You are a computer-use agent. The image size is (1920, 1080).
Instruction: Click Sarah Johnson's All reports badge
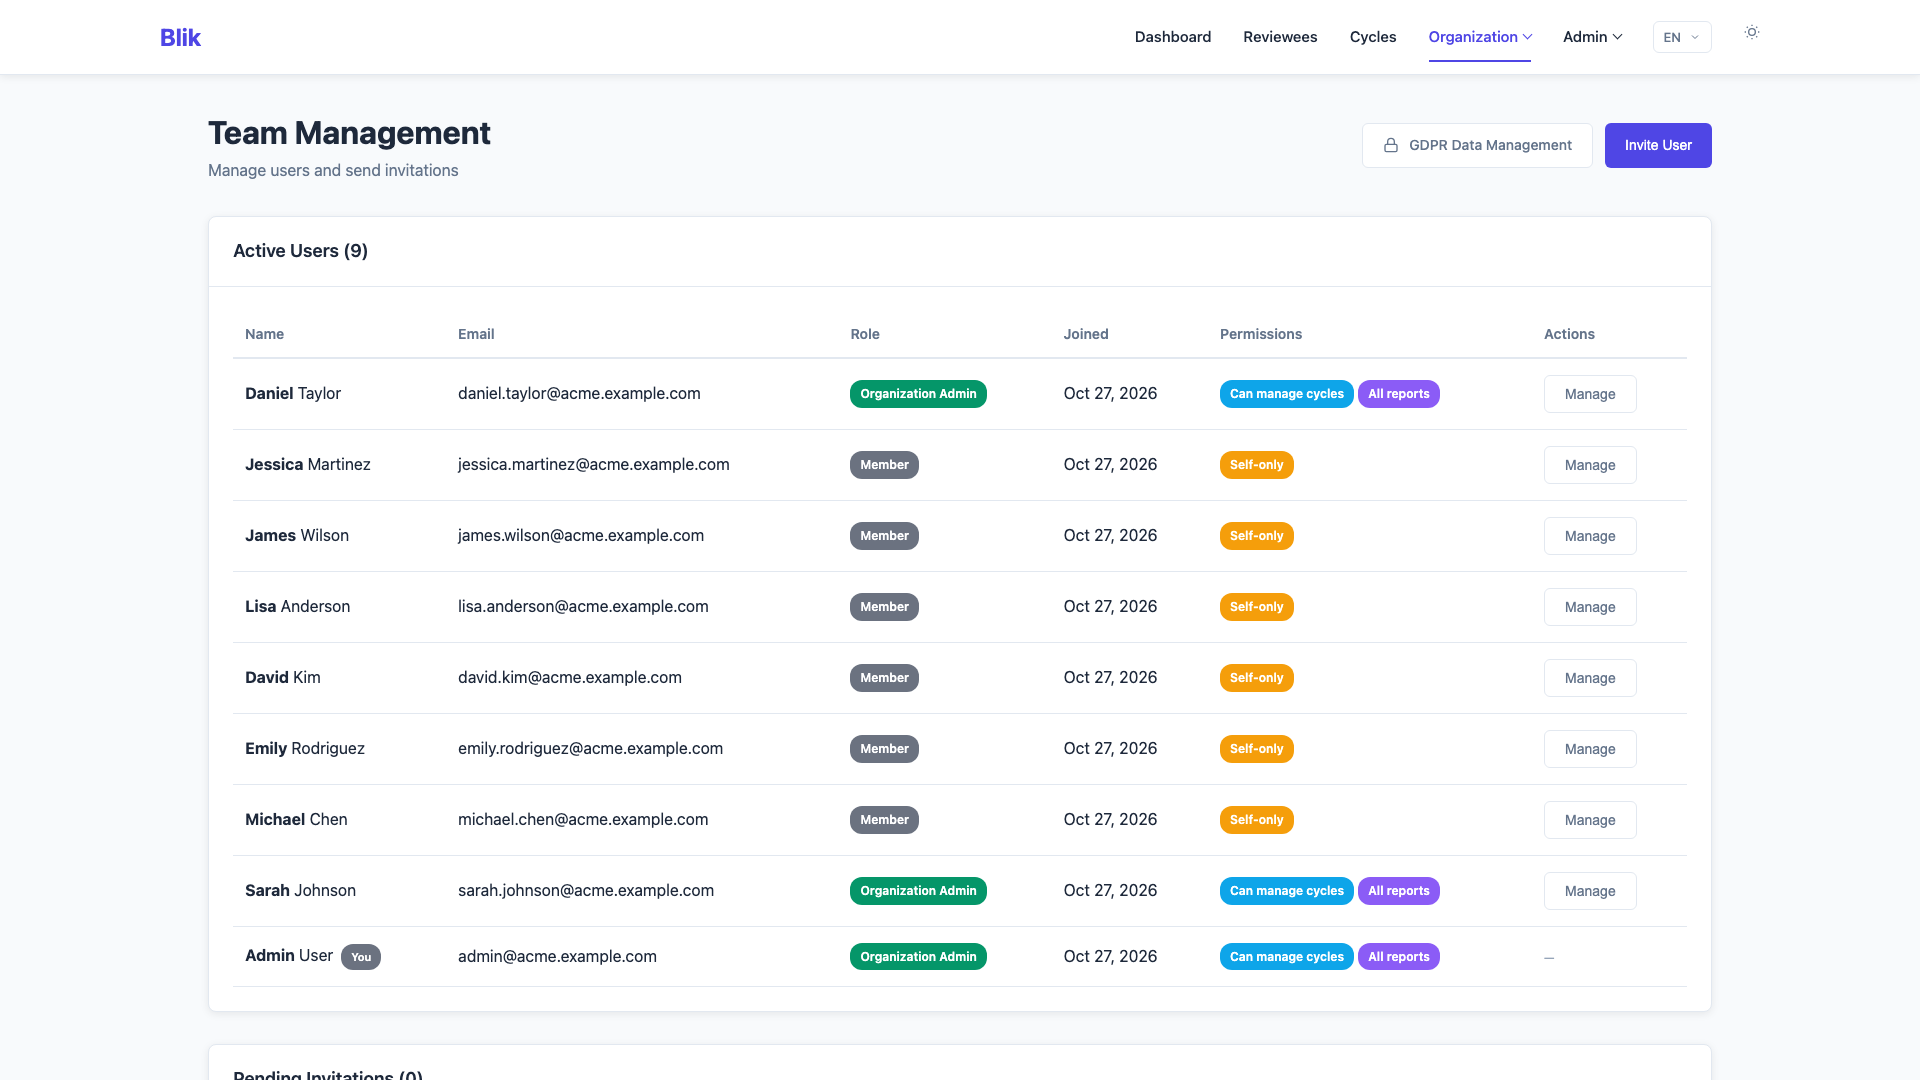point(1398,891)
